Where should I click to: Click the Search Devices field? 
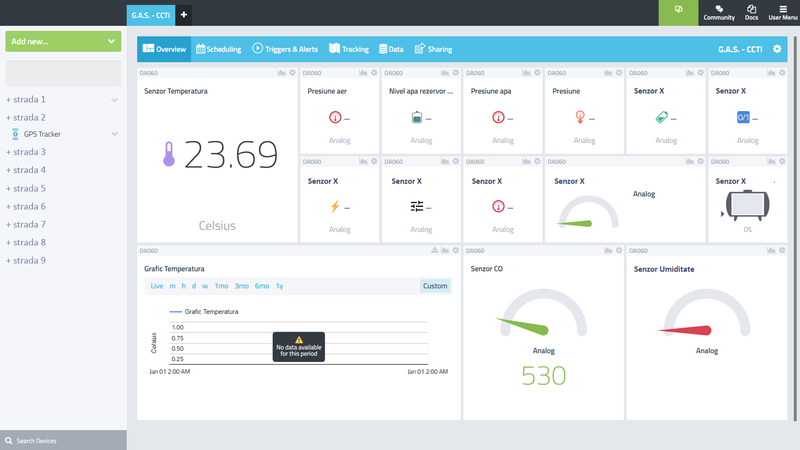tap(63, 440)
